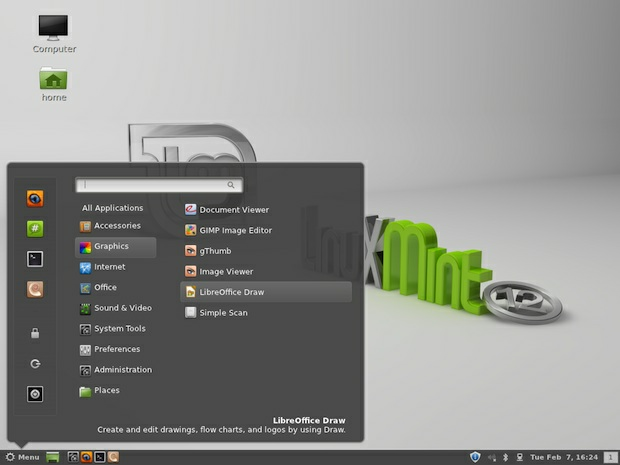Start LibreOffice Draw
620x465 pixels.
(x=266, y=292)
